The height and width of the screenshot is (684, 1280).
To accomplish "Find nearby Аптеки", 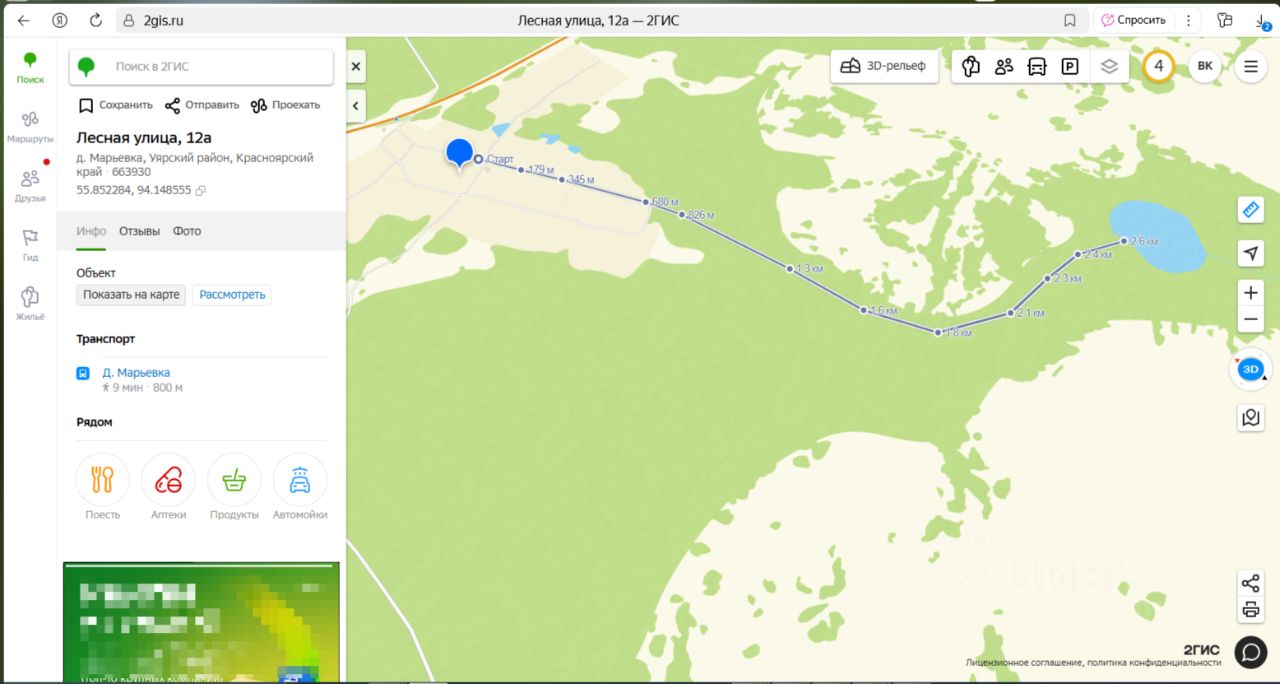I will [168, 487].
